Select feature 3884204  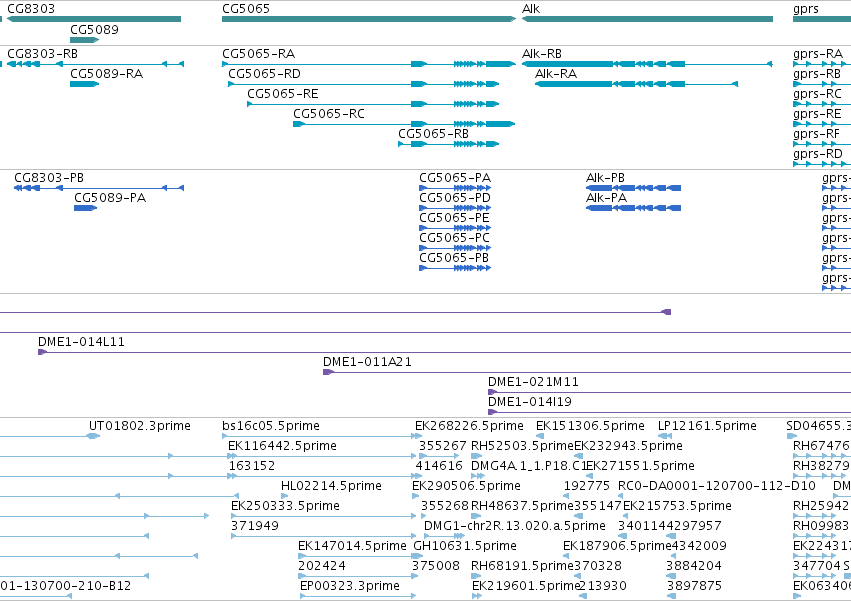point(694,567)
